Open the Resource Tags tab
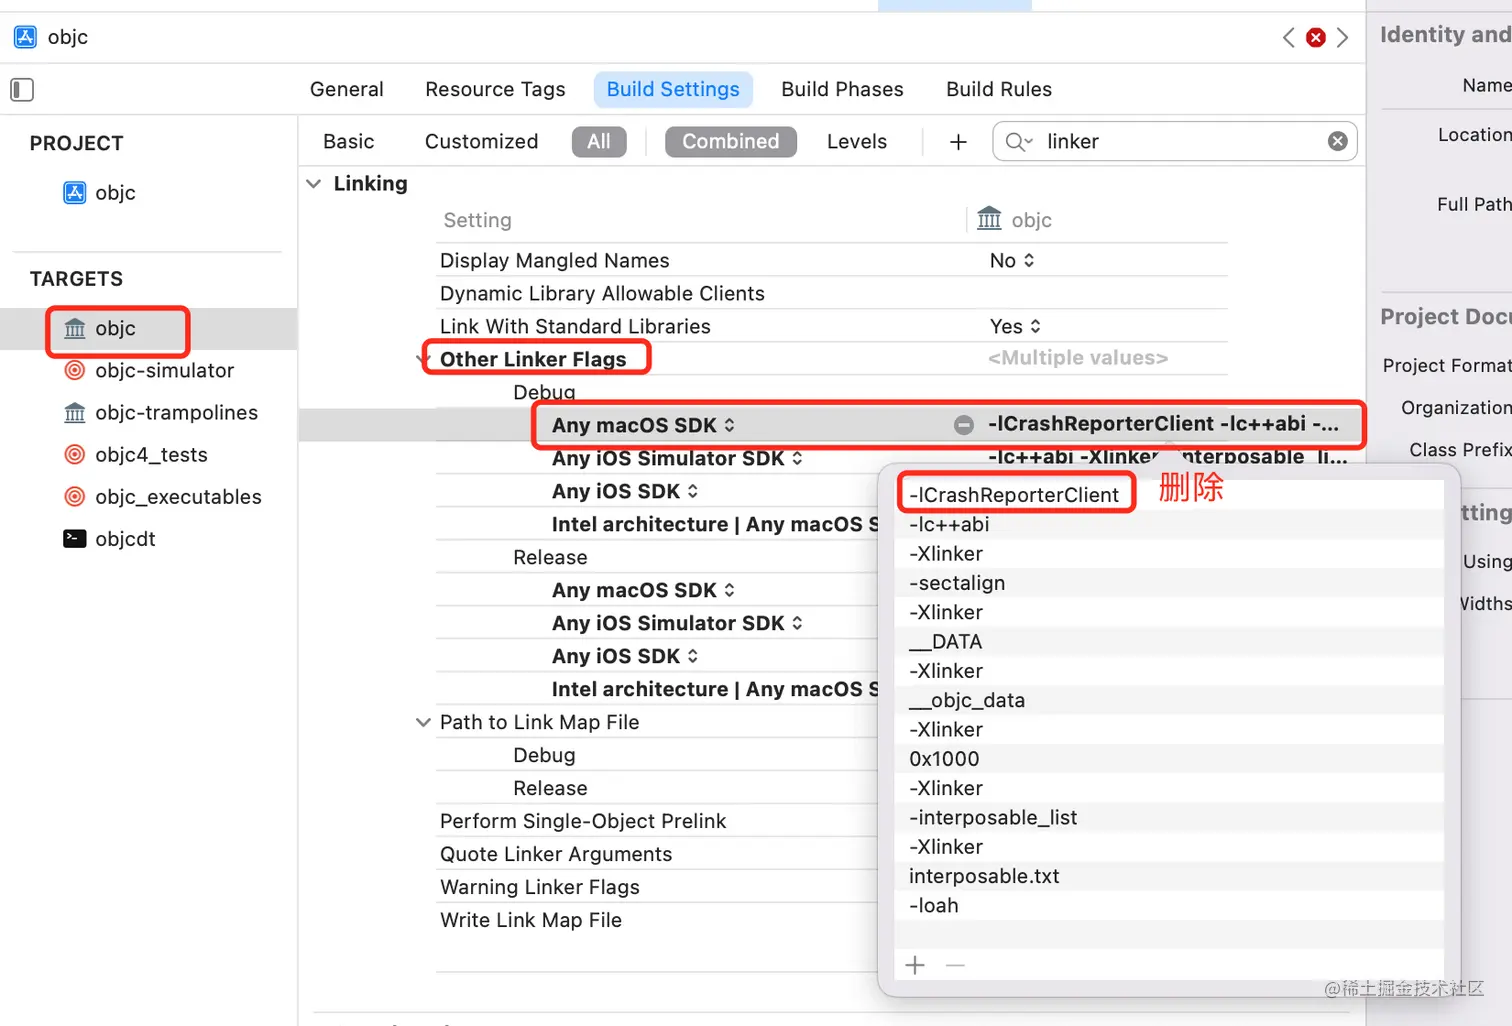The width and height of the screenshot is (1512, 1026). 495,89
